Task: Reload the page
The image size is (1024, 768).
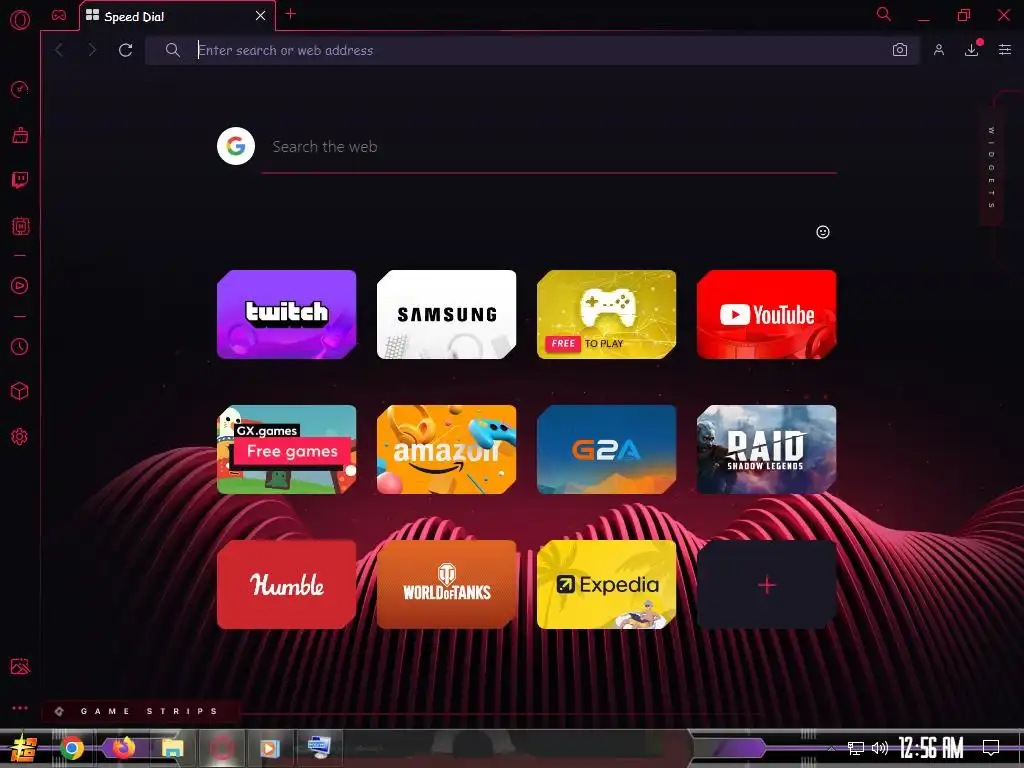Action: [x=125, y=50]
